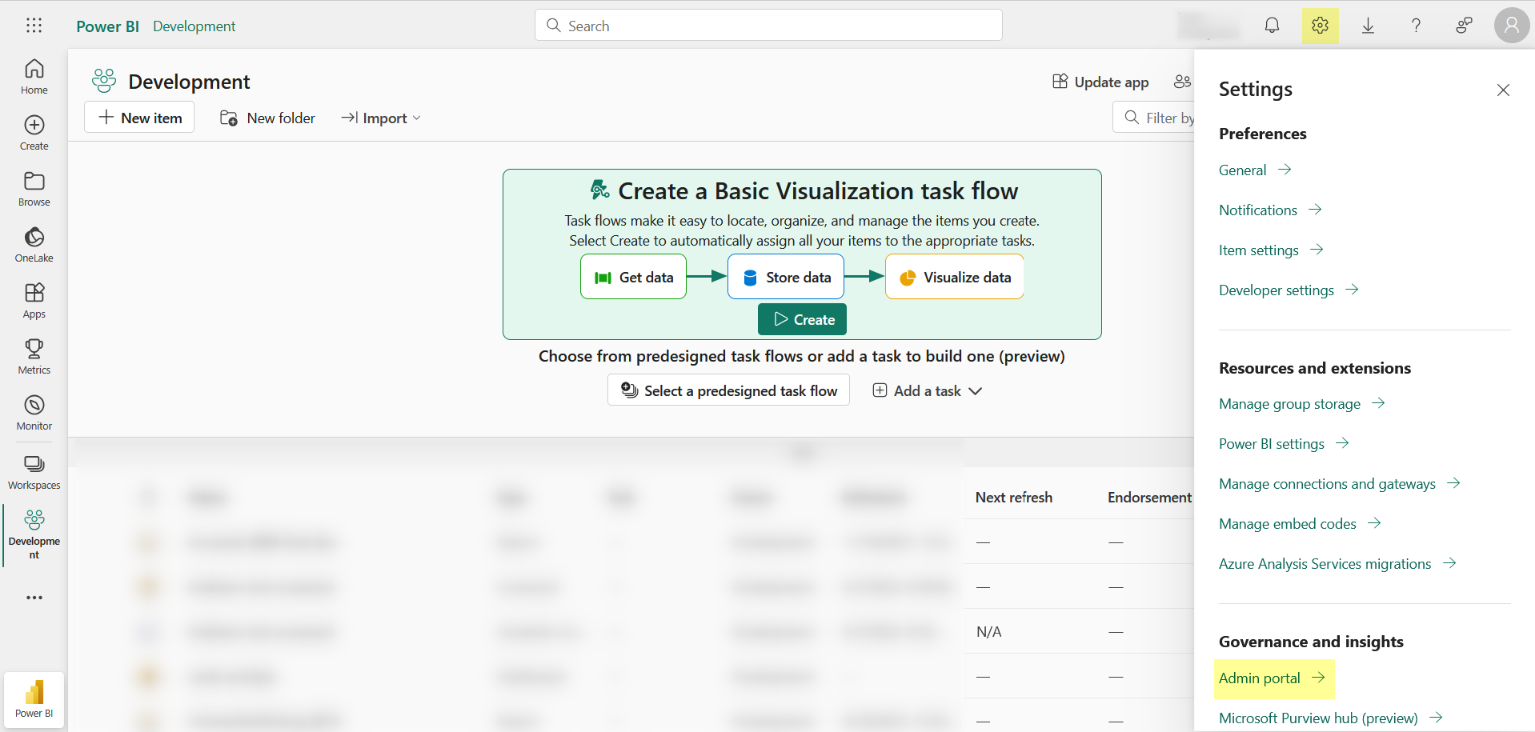Expand the Import dropdown
Viewport: 1535px width, 732px height.
380,118
